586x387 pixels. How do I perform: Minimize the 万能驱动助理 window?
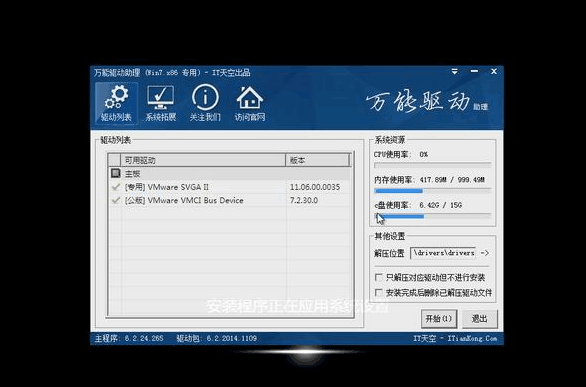click(474, 71)
